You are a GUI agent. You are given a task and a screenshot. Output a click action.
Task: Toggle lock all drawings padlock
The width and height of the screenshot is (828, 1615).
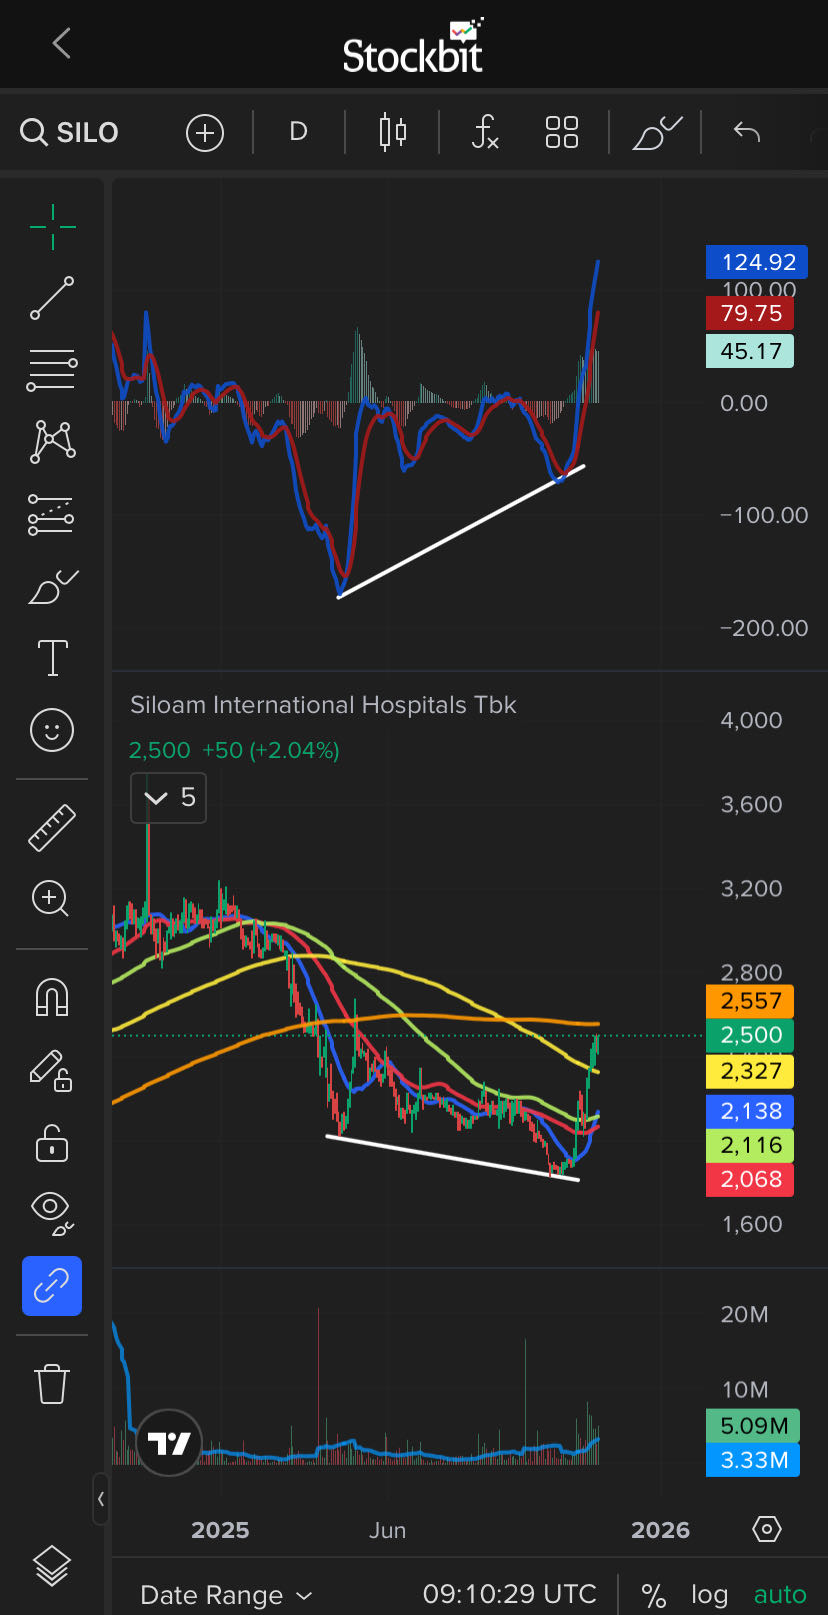pos(52,1142)
